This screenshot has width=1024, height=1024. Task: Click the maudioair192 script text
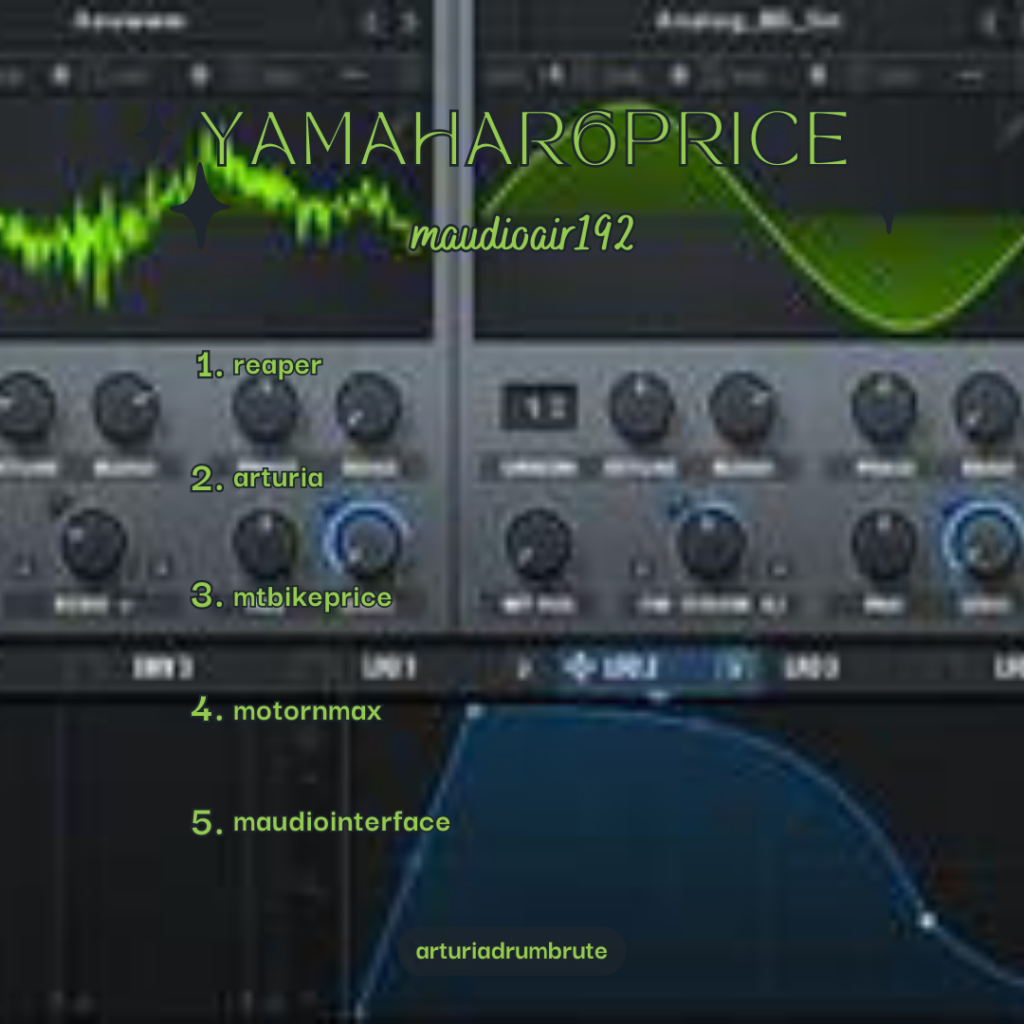click(522, 233)
